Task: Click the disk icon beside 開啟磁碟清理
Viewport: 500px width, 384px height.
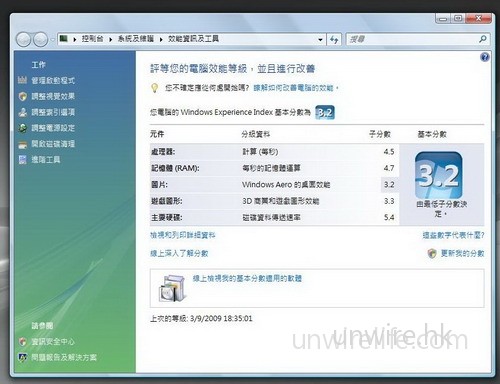Action: click(x=22, y=144)
